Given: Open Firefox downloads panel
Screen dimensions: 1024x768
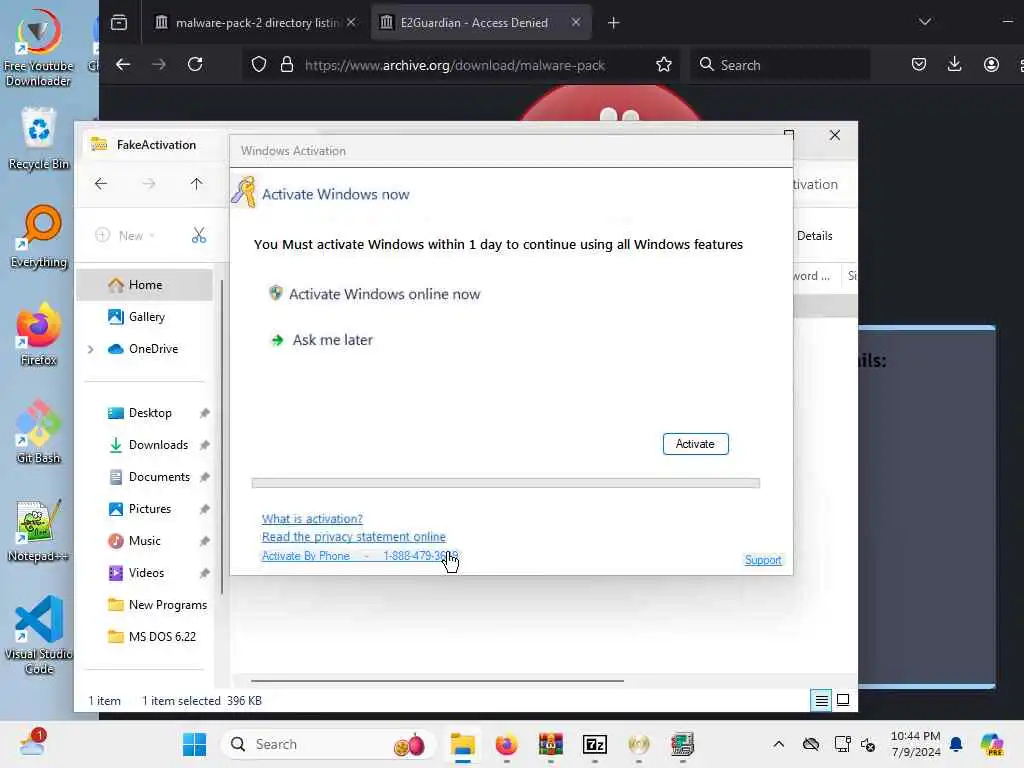Looking at the screenshot, I should (x=954, y=65).
